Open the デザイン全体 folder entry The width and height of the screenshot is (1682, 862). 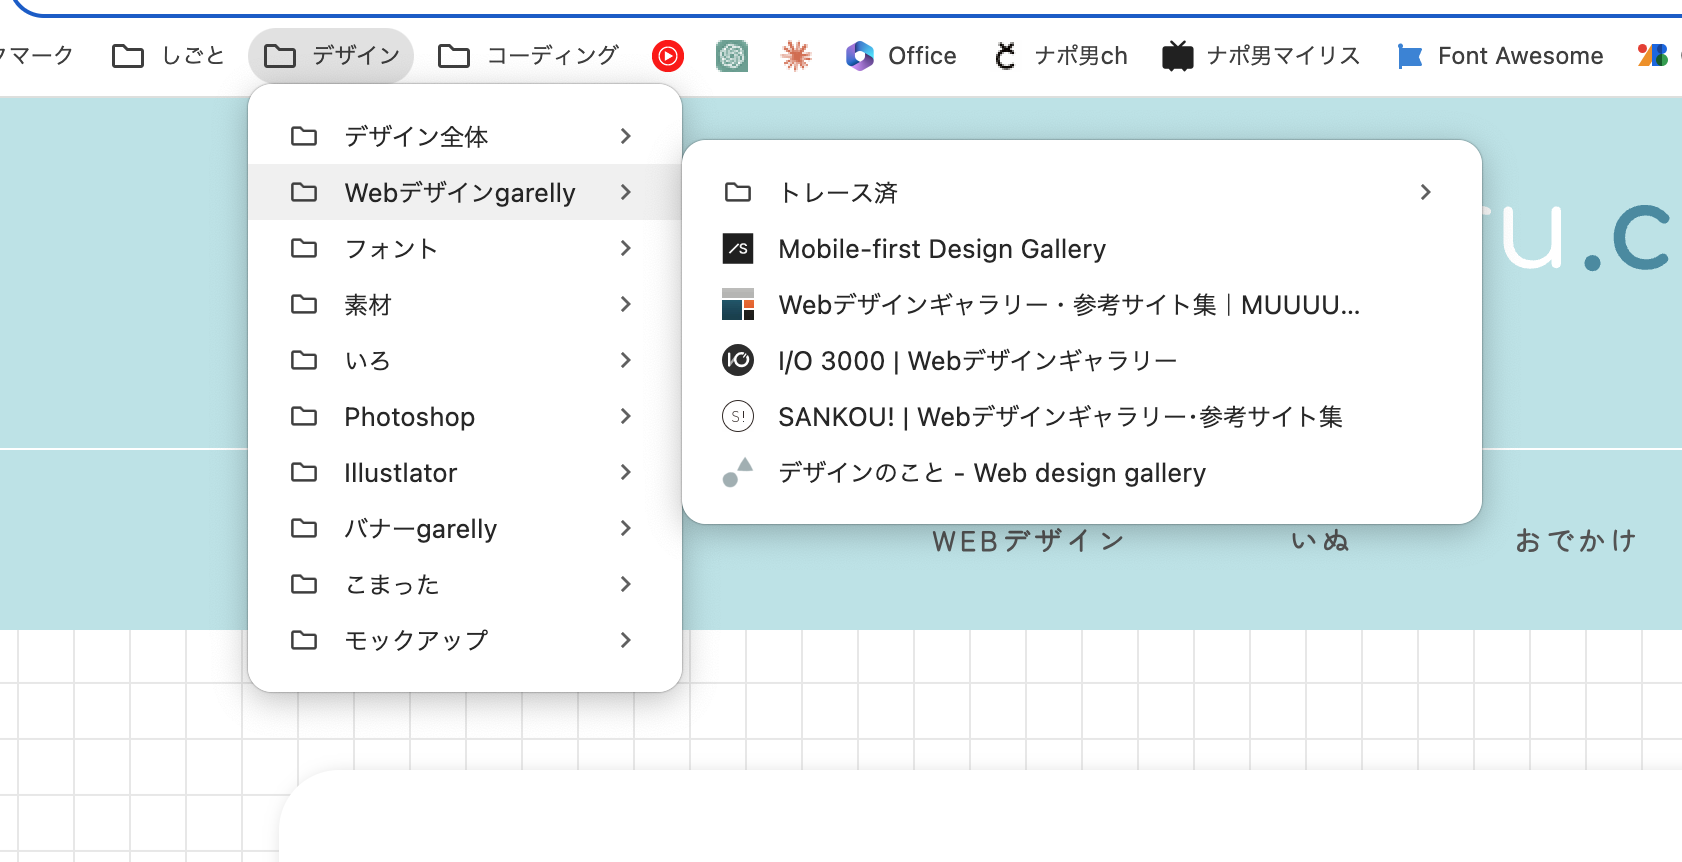[x=416, y=137]
